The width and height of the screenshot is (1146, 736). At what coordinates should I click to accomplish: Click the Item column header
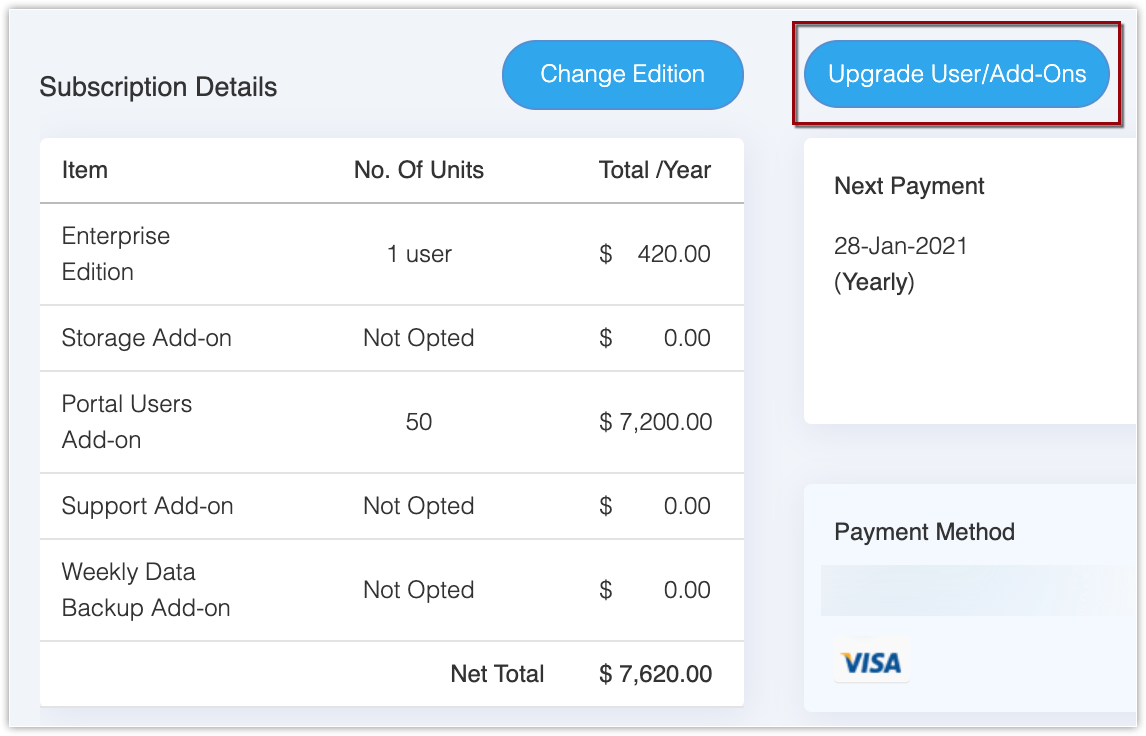[x=85, y=170]
